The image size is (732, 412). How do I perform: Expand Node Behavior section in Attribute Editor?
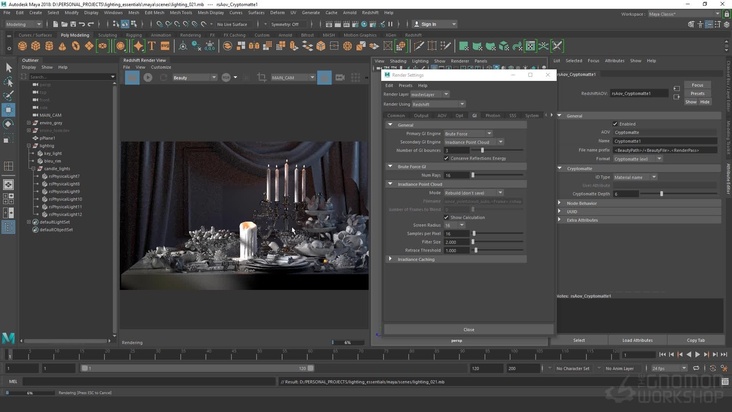[559, 203]
